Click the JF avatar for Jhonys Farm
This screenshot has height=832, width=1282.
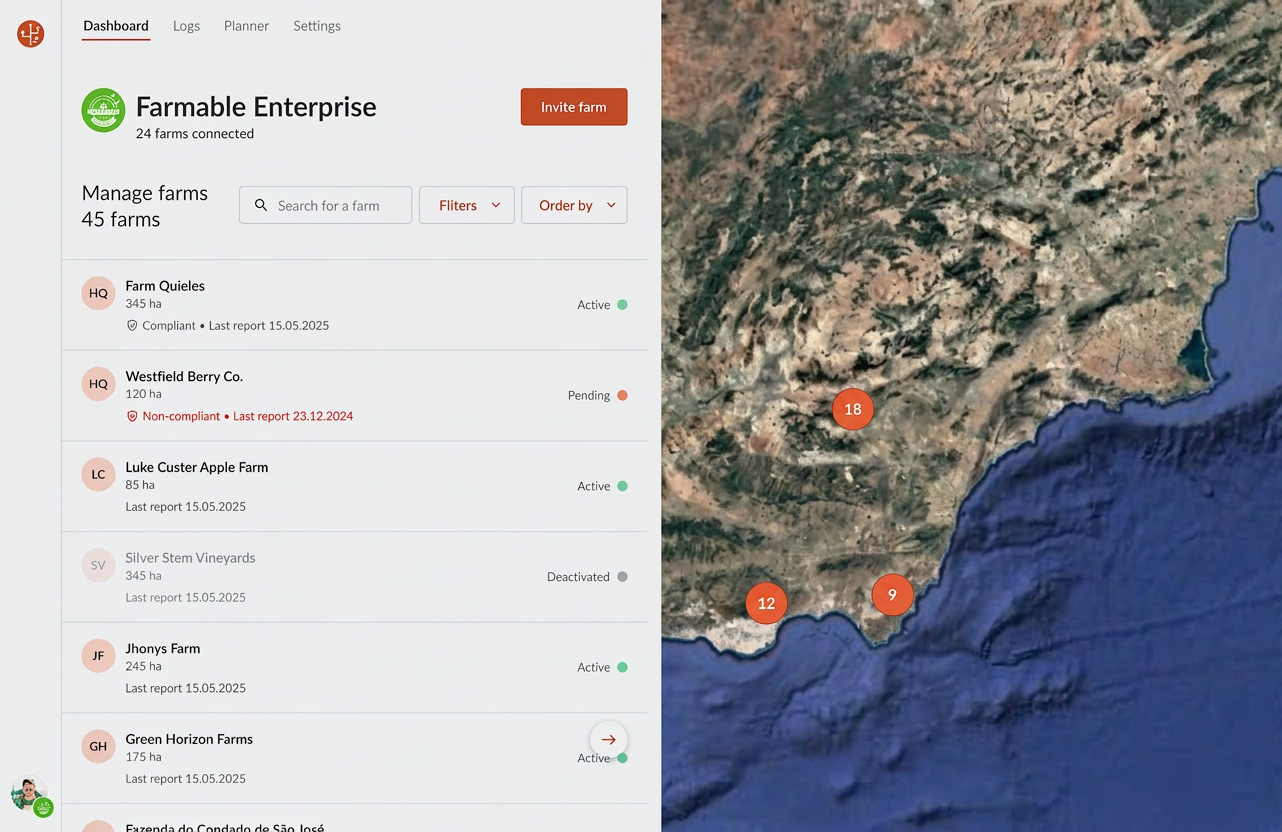coord(98,656)
